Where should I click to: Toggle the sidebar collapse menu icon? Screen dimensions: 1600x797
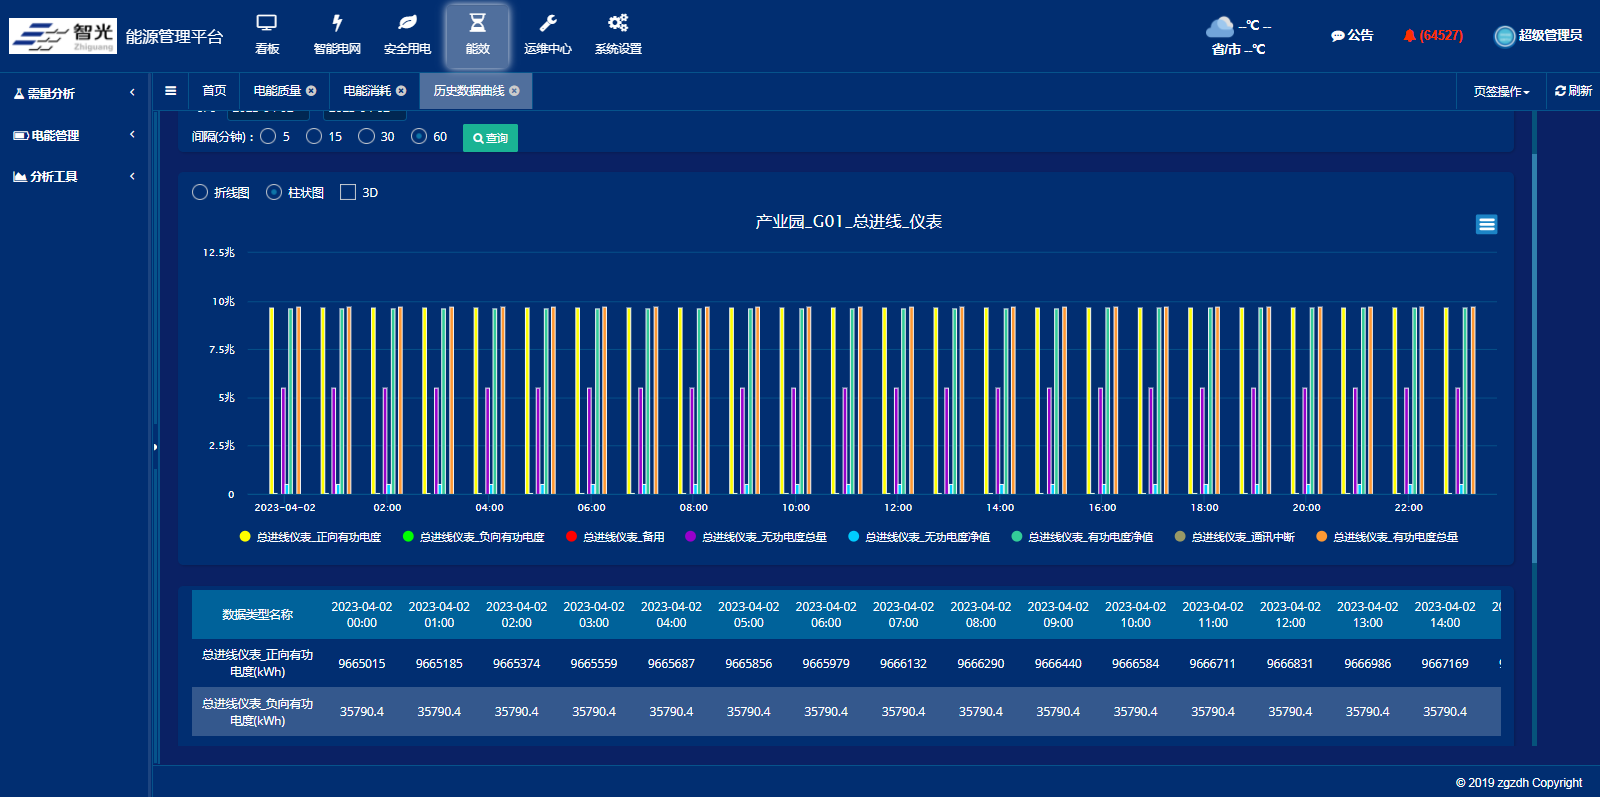pos(171,91)
